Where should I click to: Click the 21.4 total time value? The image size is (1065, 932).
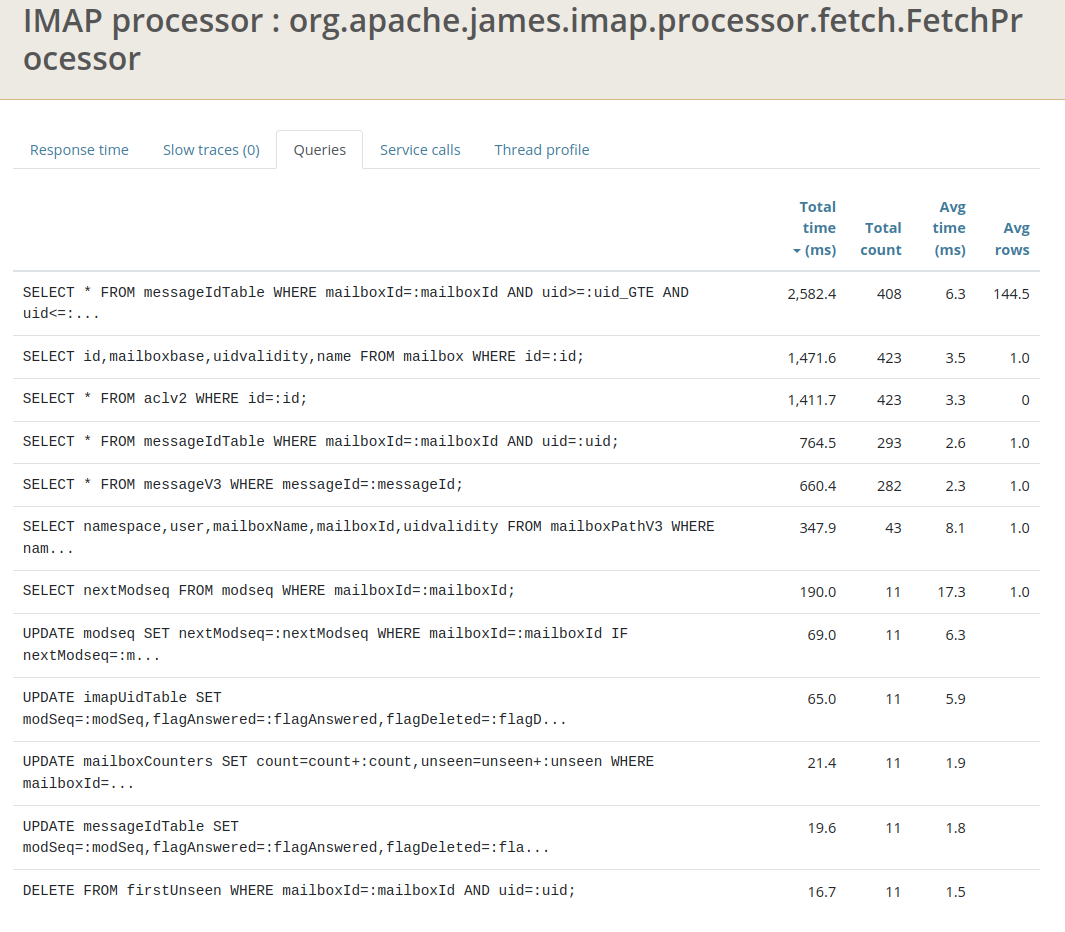pyautogui.click(x=822, y=763)
